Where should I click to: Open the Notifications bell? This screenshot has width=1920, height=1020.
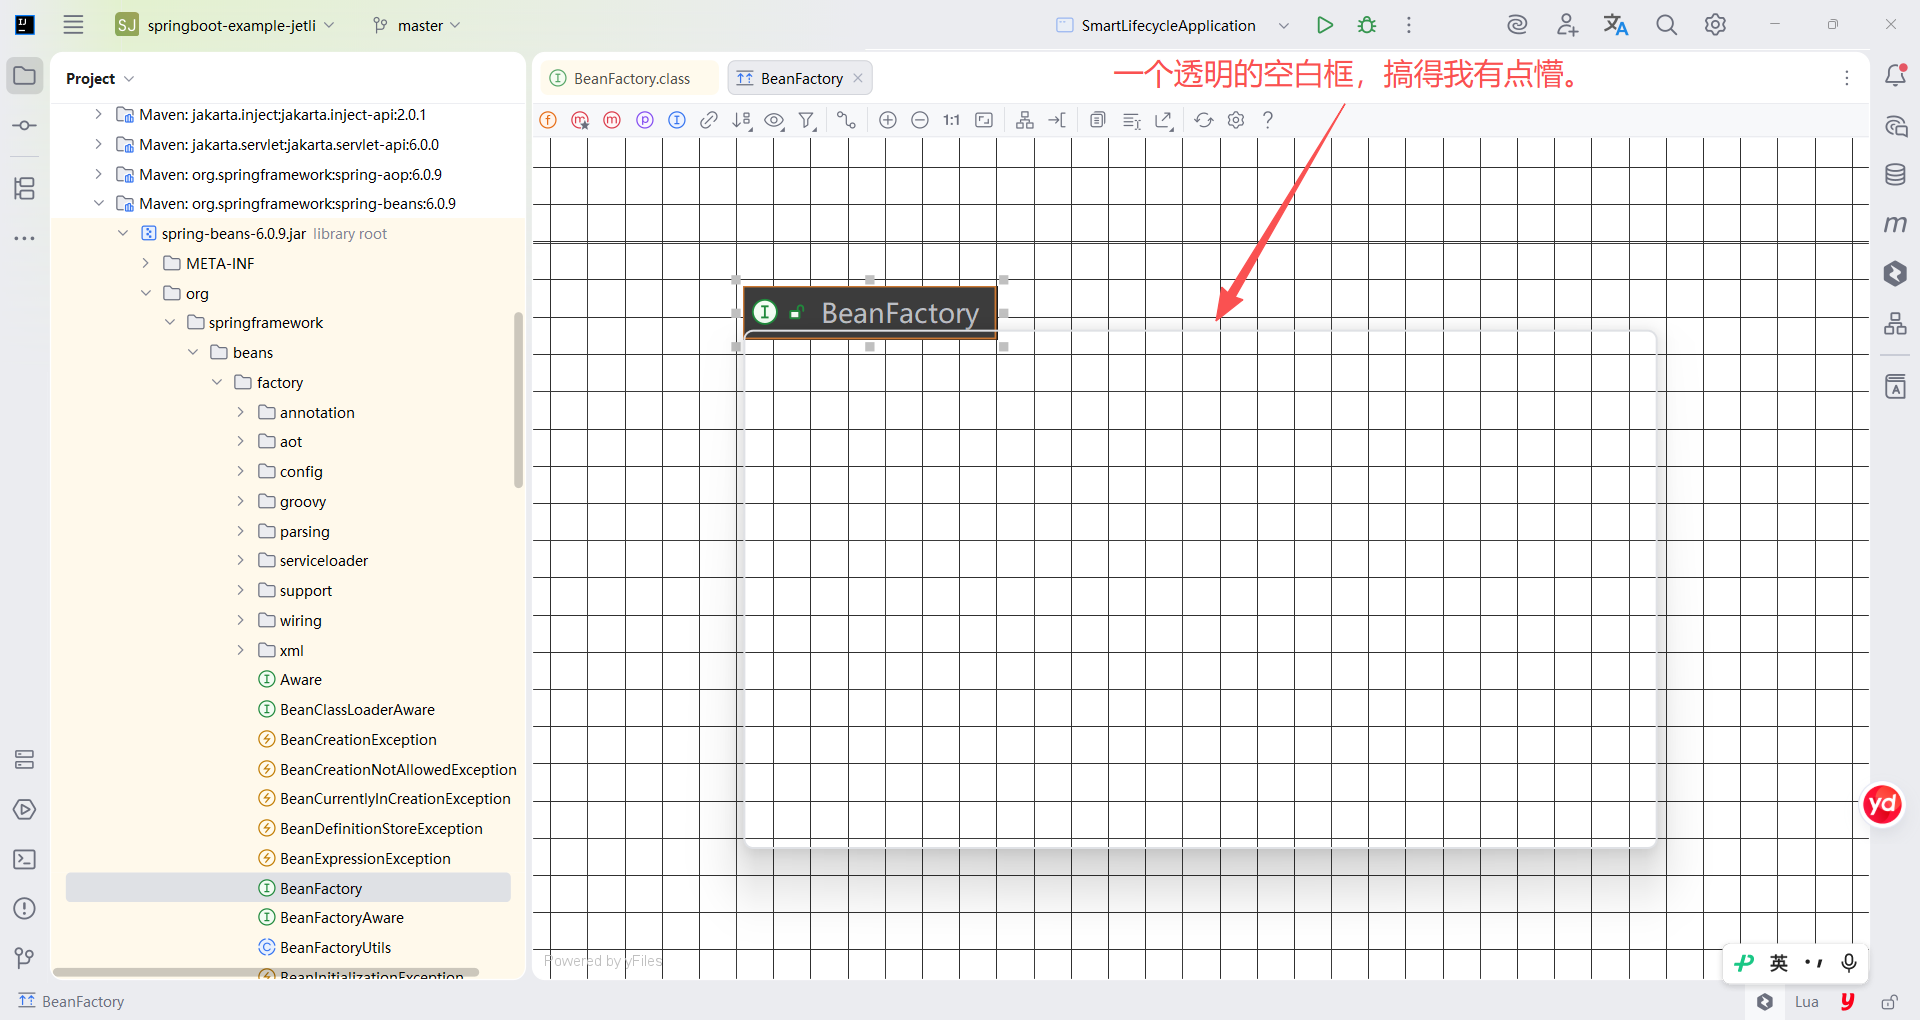[x=1895, y=76]
